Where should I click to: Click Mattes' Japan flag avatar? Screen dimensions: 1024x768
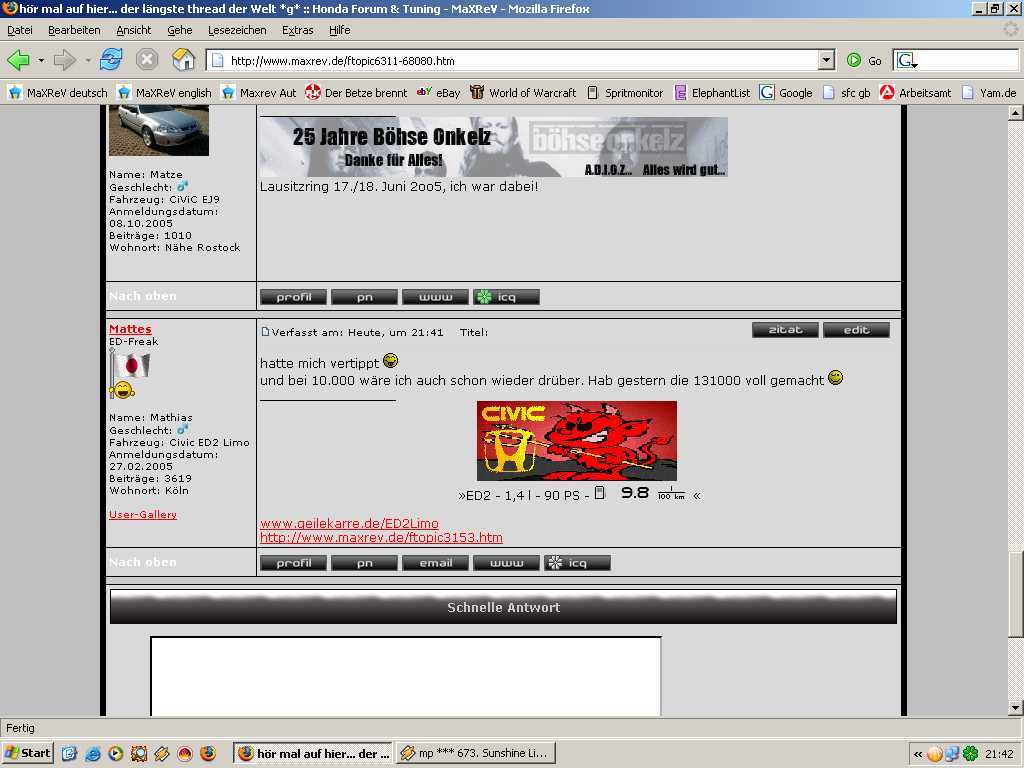pyautogui.click(x=130, y=373)
